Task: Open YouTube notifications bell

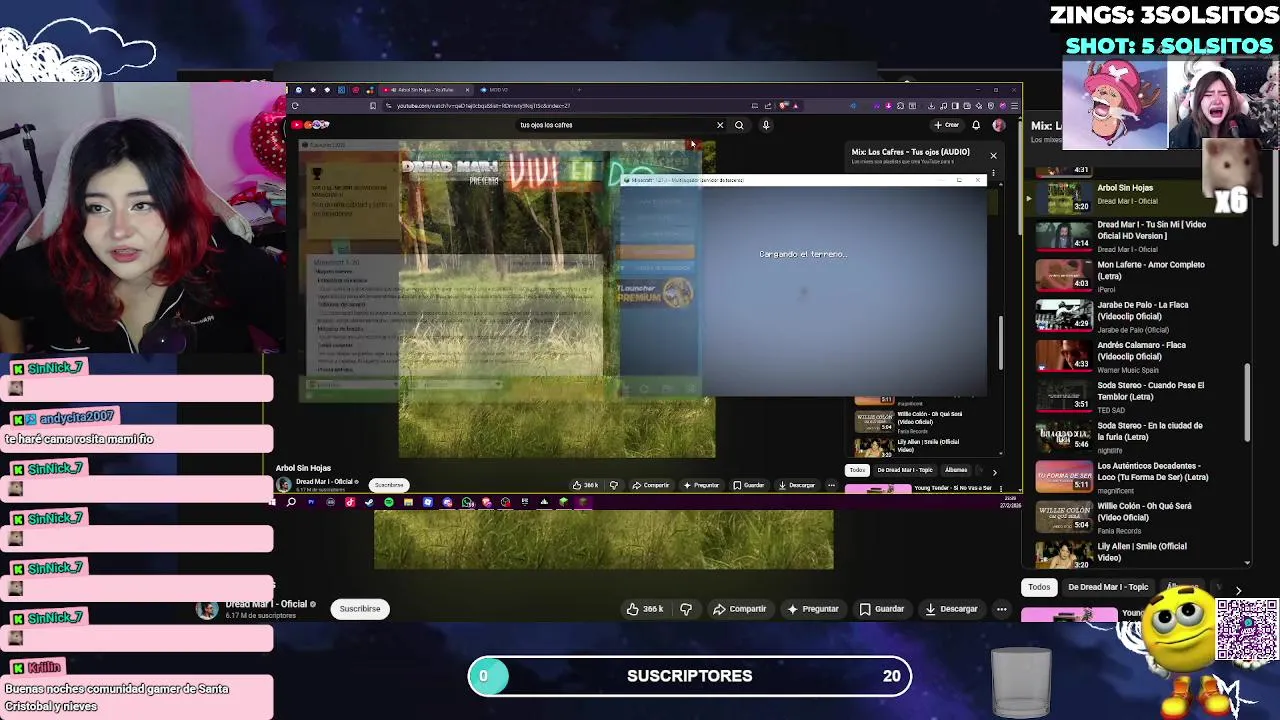Action: [976, 125]
